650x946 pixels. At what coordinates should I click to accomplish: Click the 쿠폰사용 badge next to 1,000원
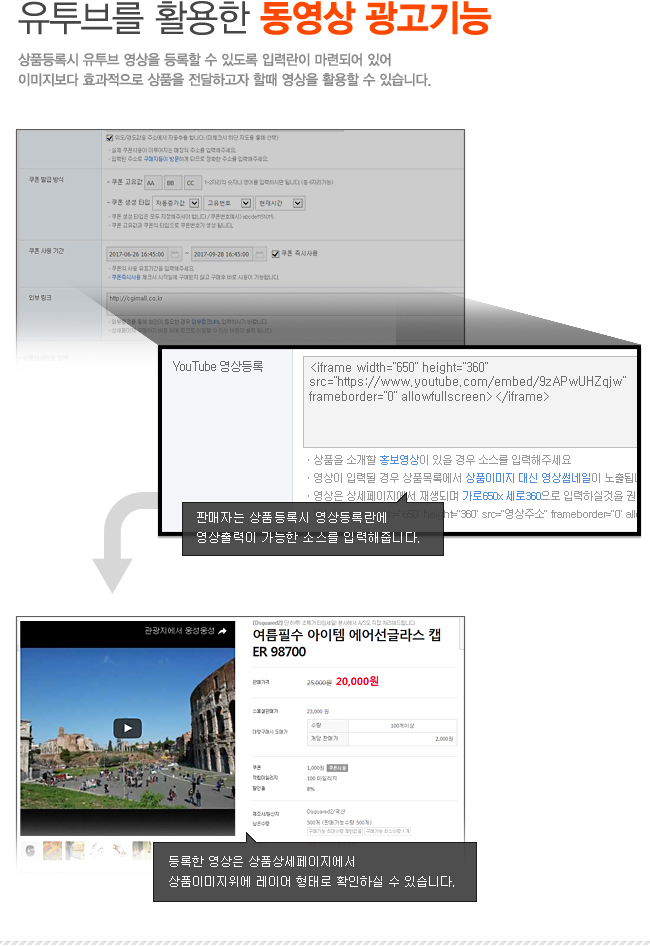pyautogui.click(x=337, y=768)
